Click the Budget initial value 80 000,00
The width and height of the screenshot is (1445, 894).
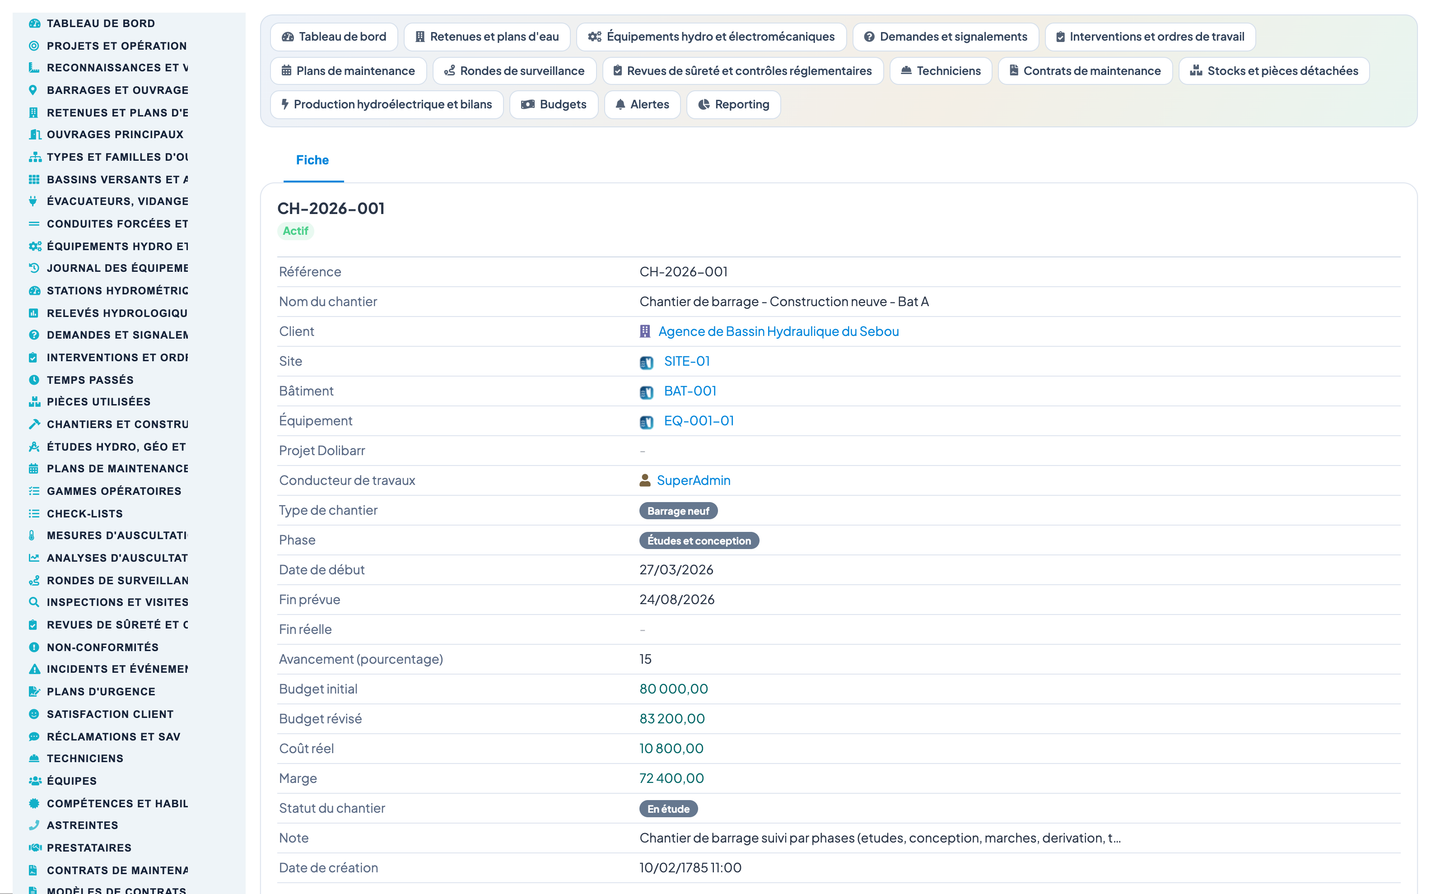pos(674,689)
